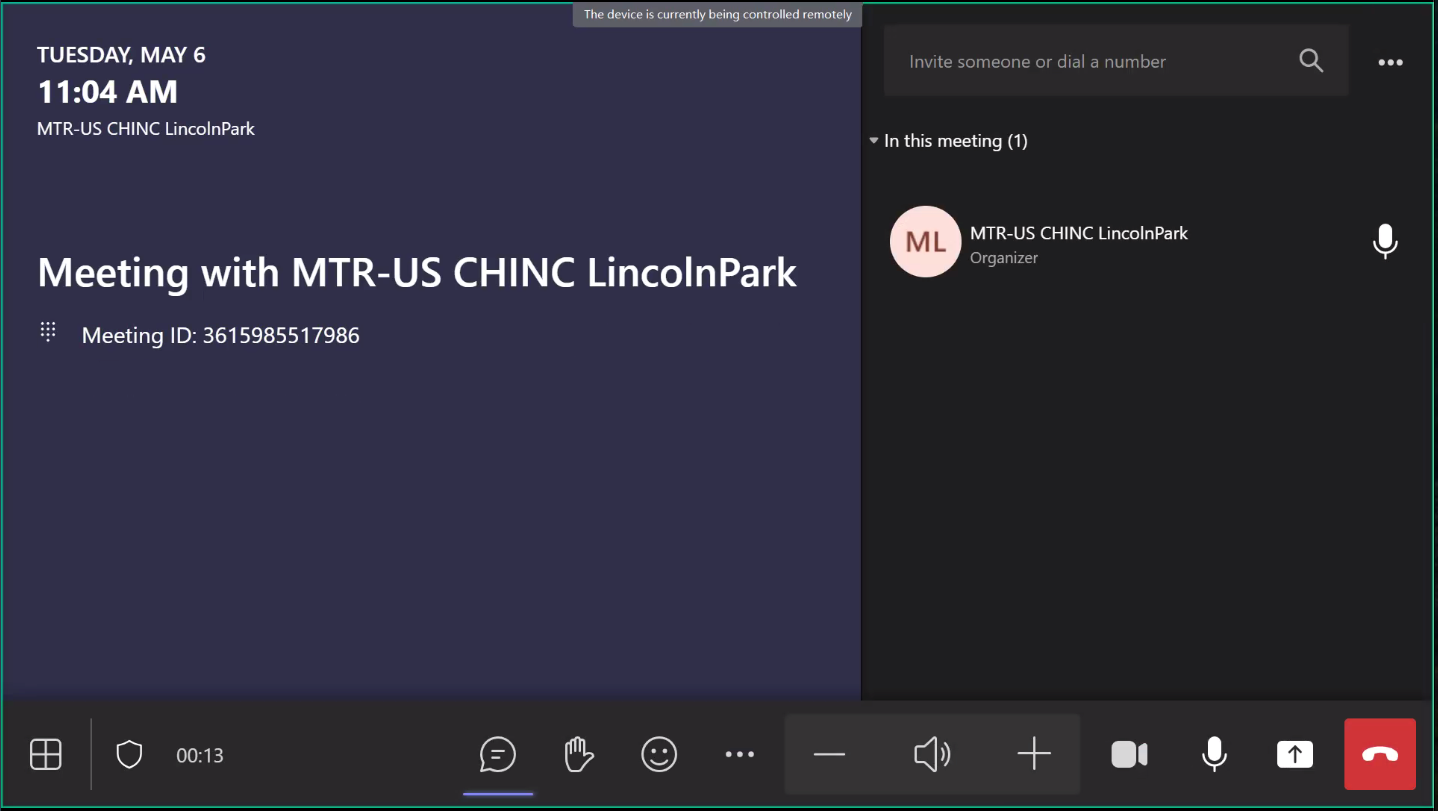Click the search magnifier icon
The height and width of the screenshot is (811, 1438).
coord(1311,61)
